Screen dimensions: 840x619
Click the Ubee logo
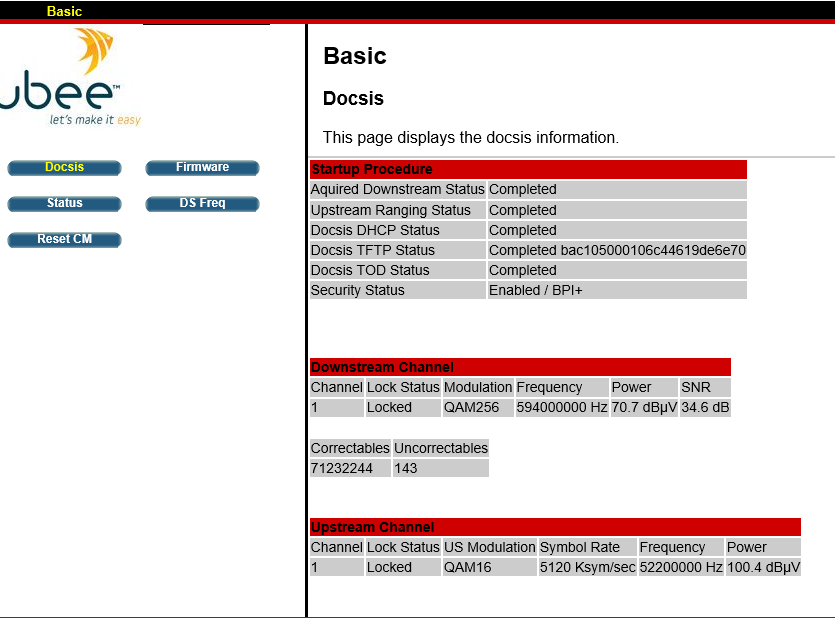click(x=70, y=77)
